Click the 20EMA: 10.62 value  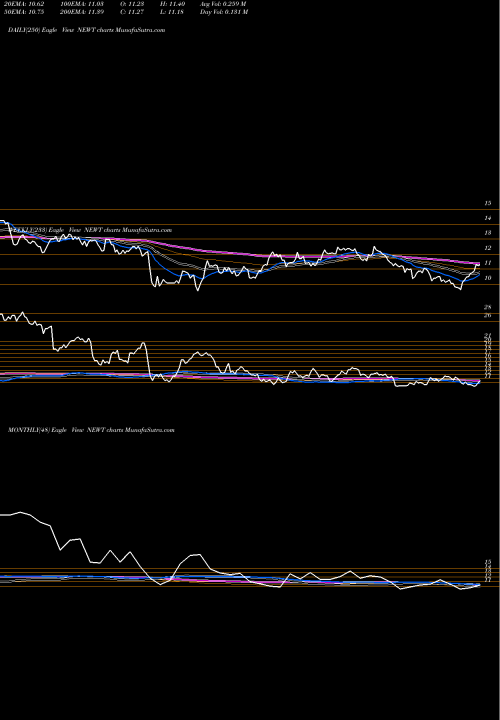(x=24, y=4)
